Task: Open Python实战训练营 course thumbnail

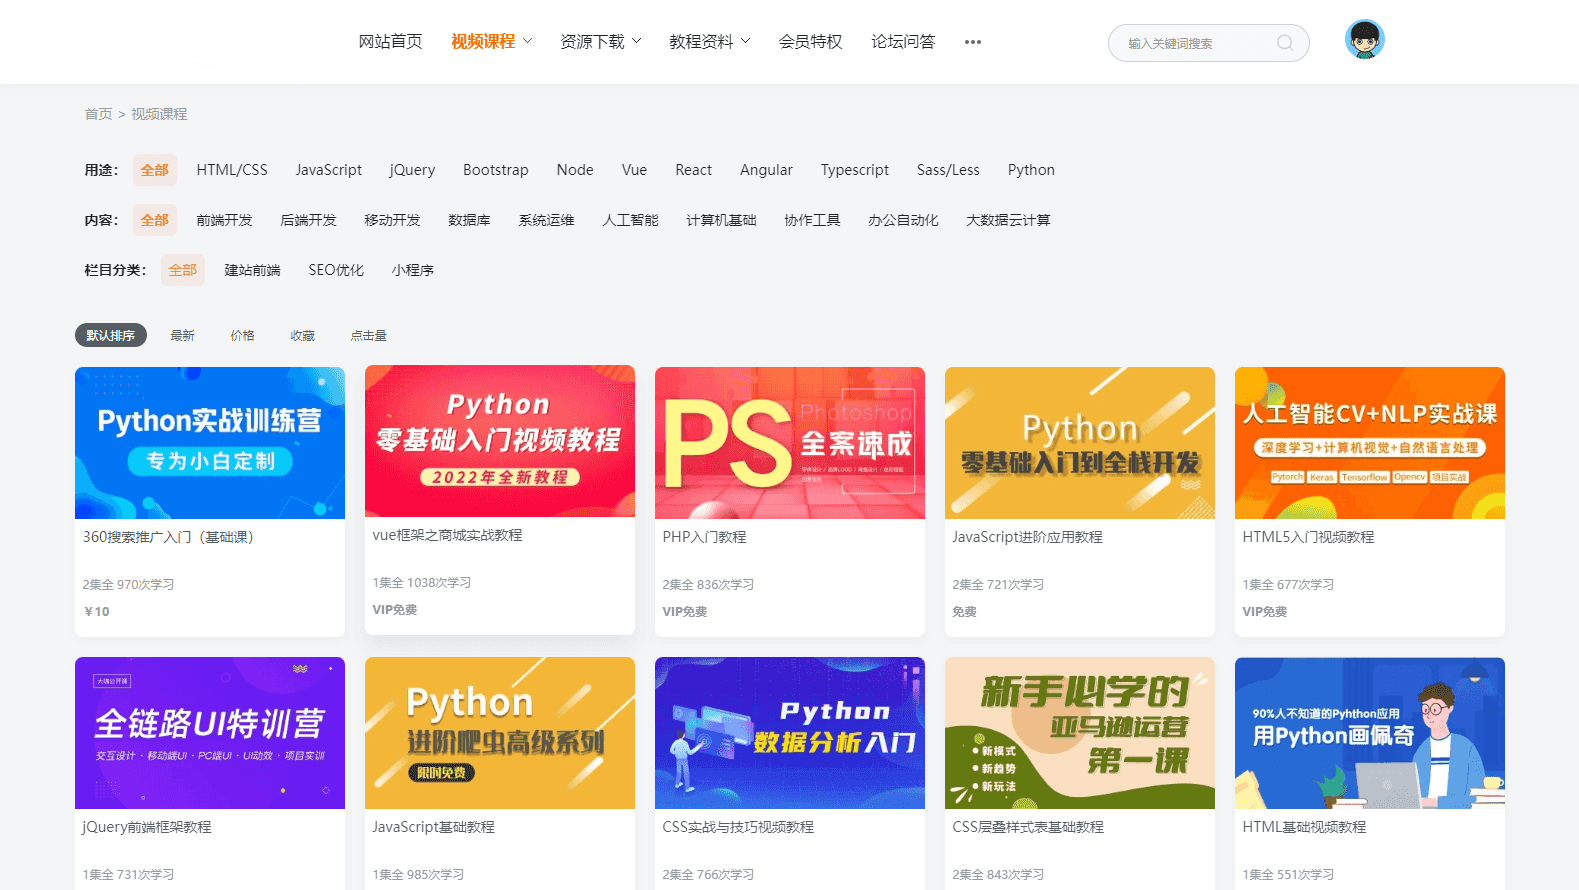Action: [x=210, y=443]
